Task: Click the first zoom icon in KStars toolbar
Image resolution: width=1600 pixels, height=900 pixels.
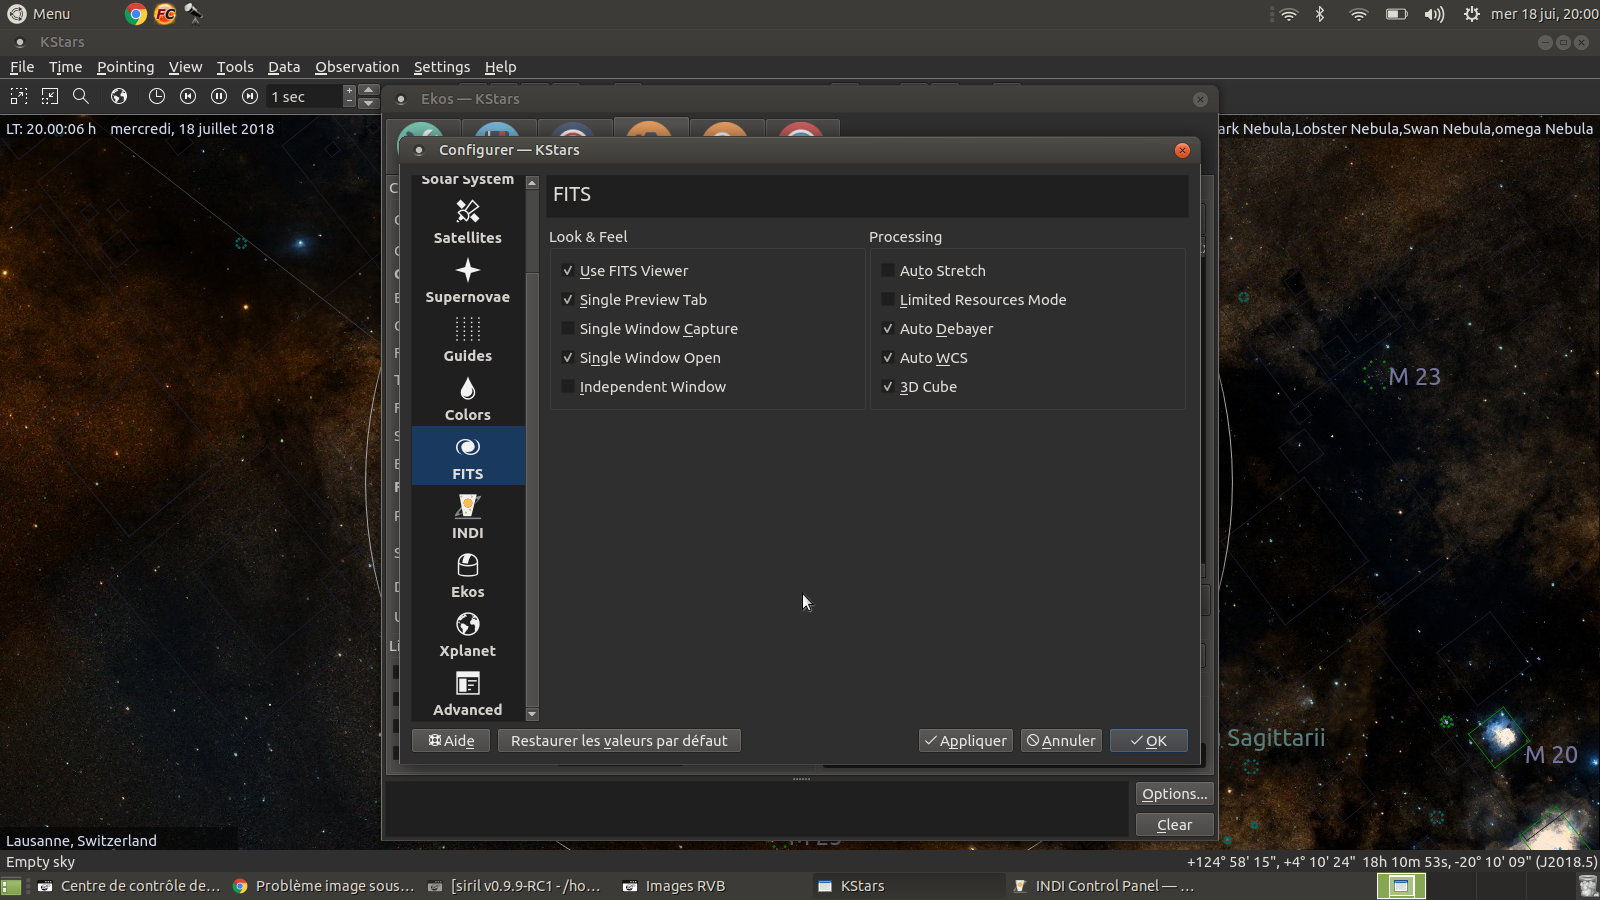Action: pyautogui.click(x=19, y=96)
